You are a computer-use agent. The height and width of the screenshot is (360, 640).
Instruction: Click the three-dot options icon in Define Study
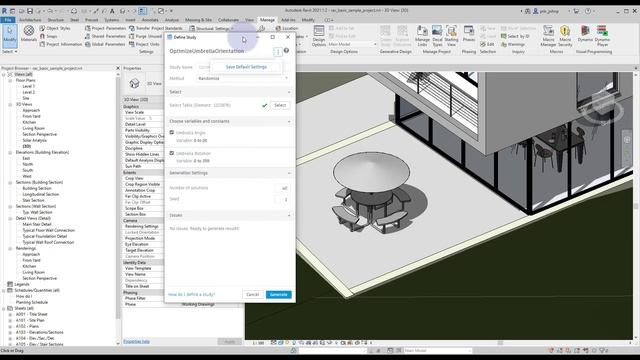[278, 52]
